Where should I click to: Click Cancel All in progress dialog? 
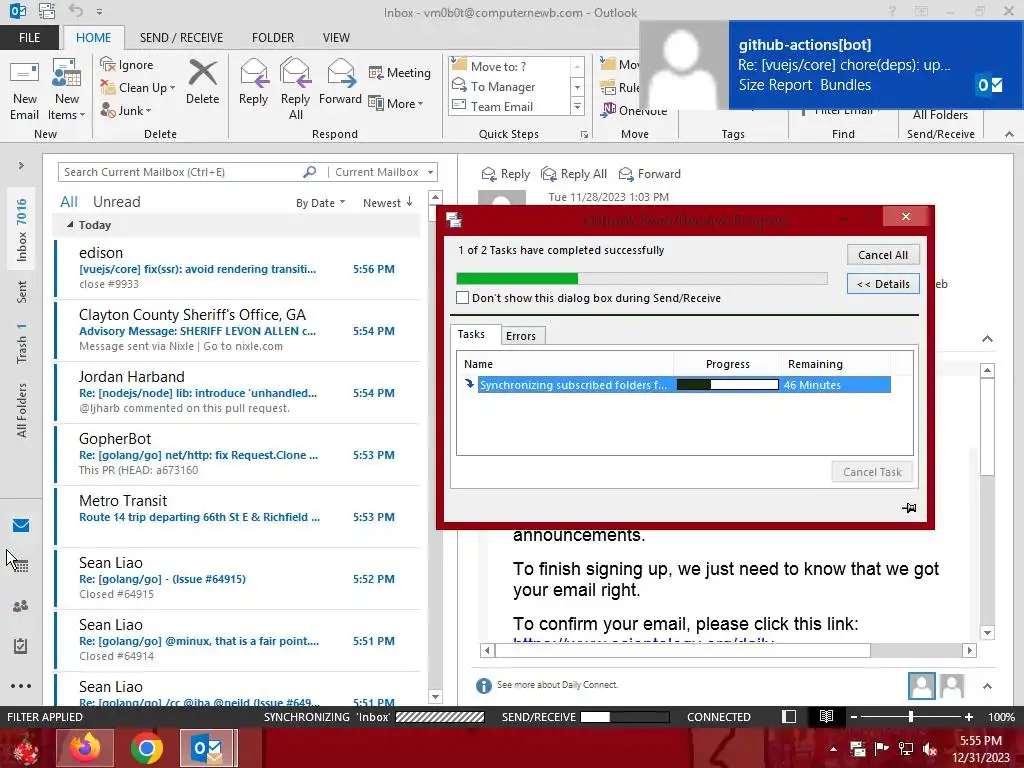(883, 255)
